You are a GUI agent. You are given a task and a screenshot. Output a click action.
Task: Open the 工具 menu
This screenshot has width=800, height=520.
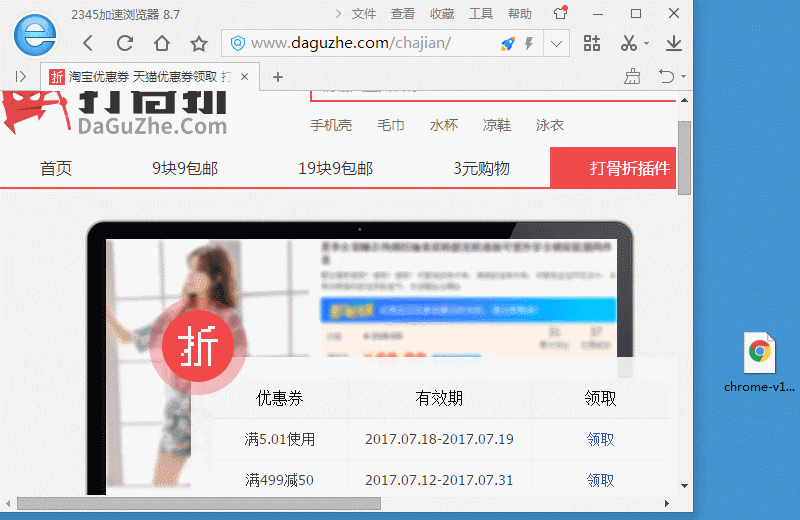tap(481, 14)
